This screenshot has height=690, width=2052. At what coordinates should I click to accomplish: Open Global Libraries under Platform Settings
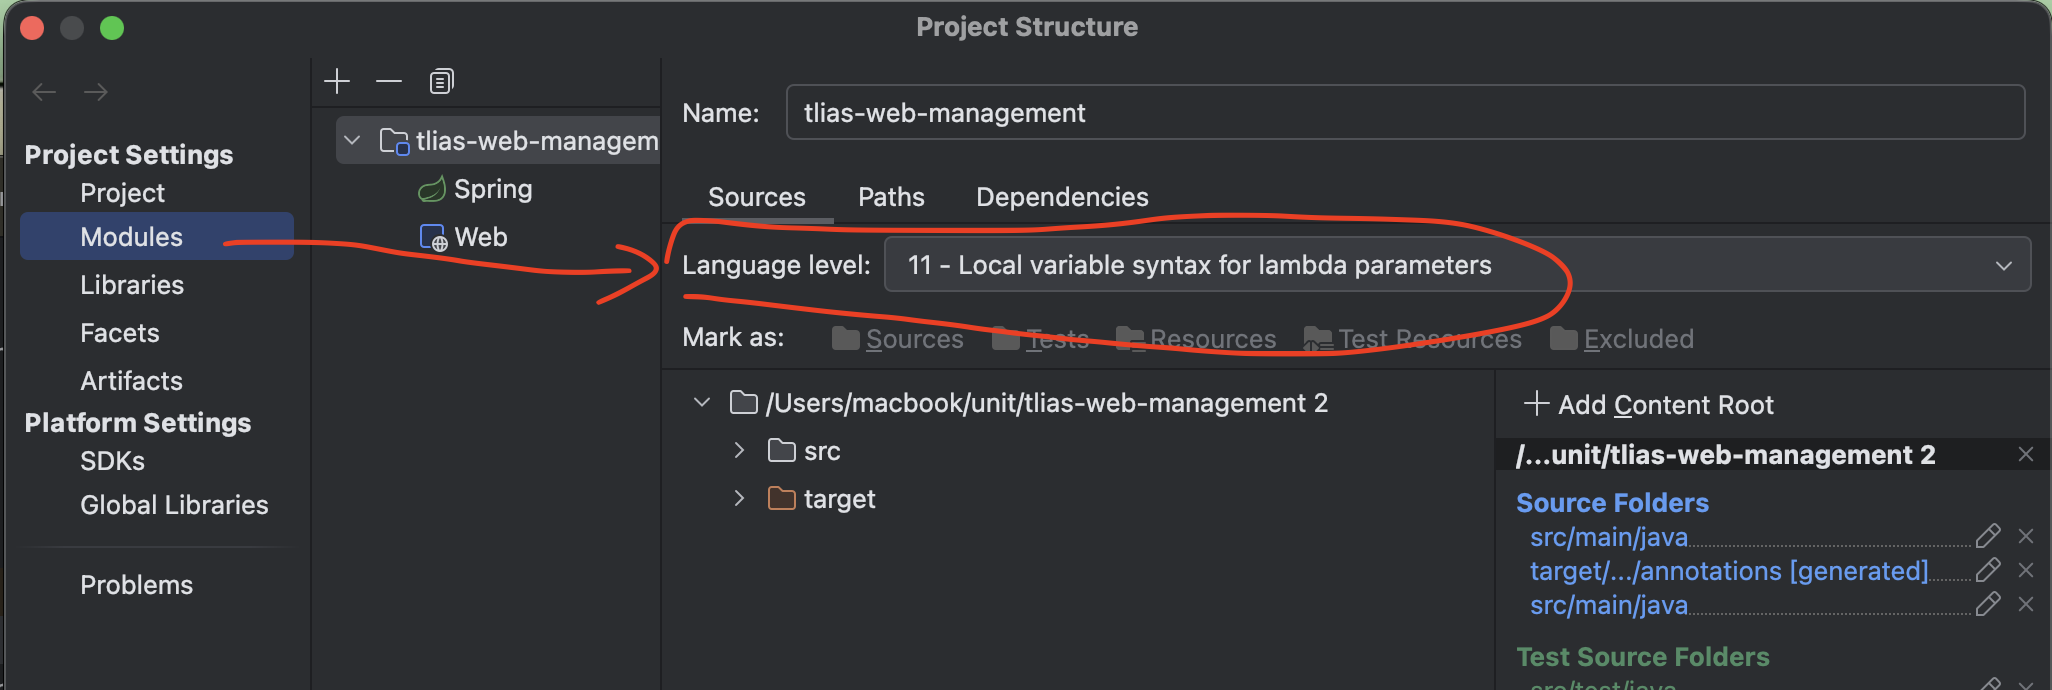tap(174, 505)
